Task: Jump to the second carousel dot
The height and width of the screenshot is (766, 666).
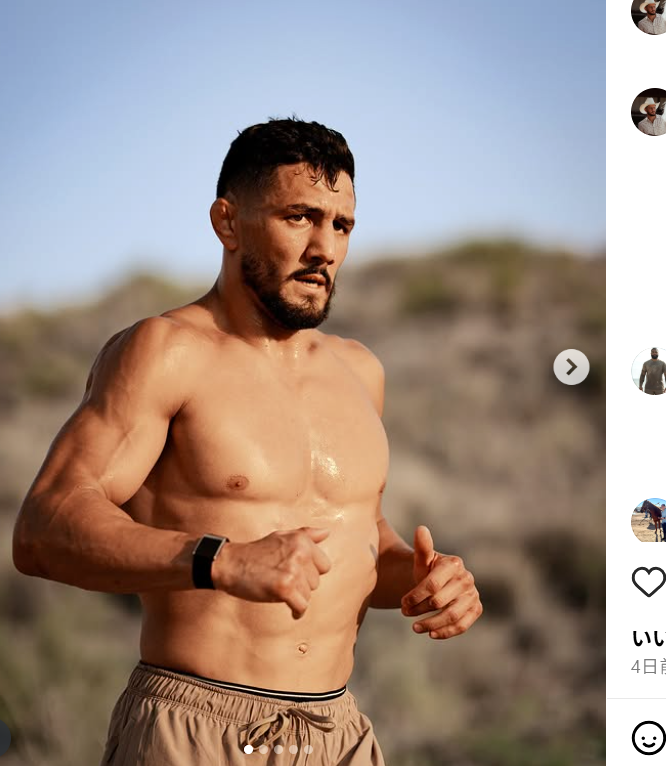Action: coord(264,749)
